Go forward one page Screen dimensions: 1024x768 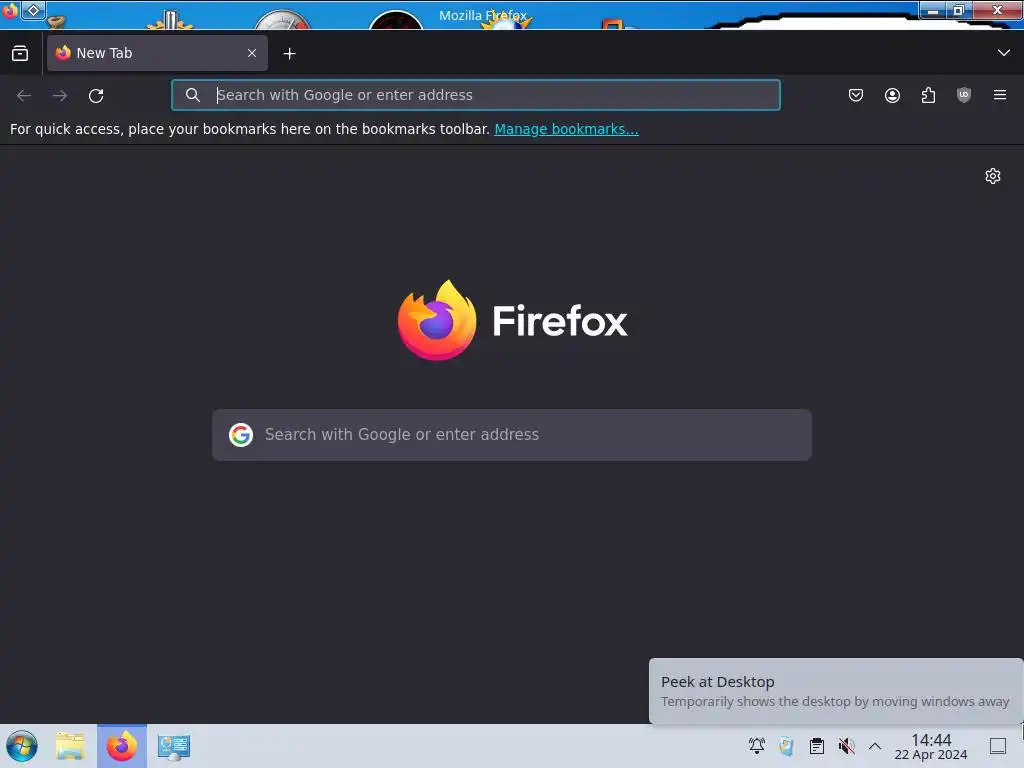coord(60,95)
